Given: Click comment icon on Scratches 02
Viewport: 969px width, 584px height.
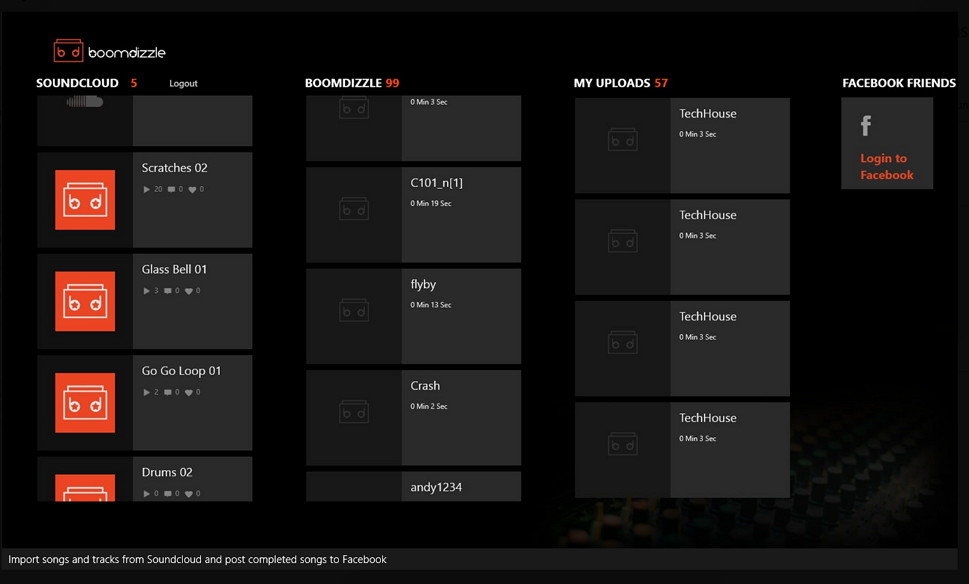Looking at the screenshot, I should pos(171,190).
